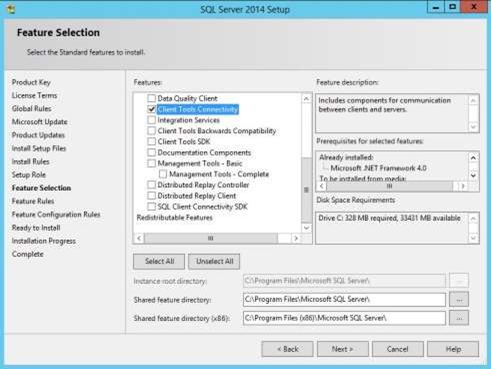
Task: Browse for the shared feature directory
Action: pyautogui.click(x=459, y=300)
